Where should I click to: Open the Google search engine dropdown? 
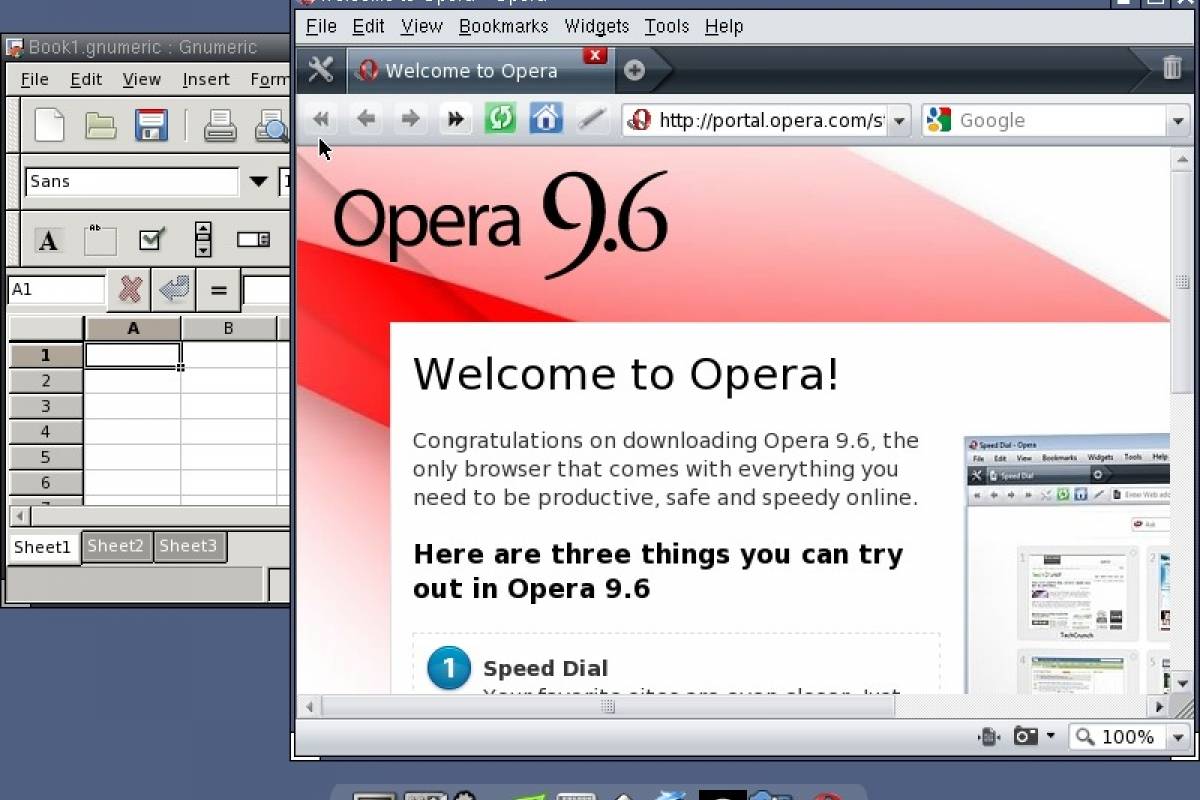tap(1178, 119)
